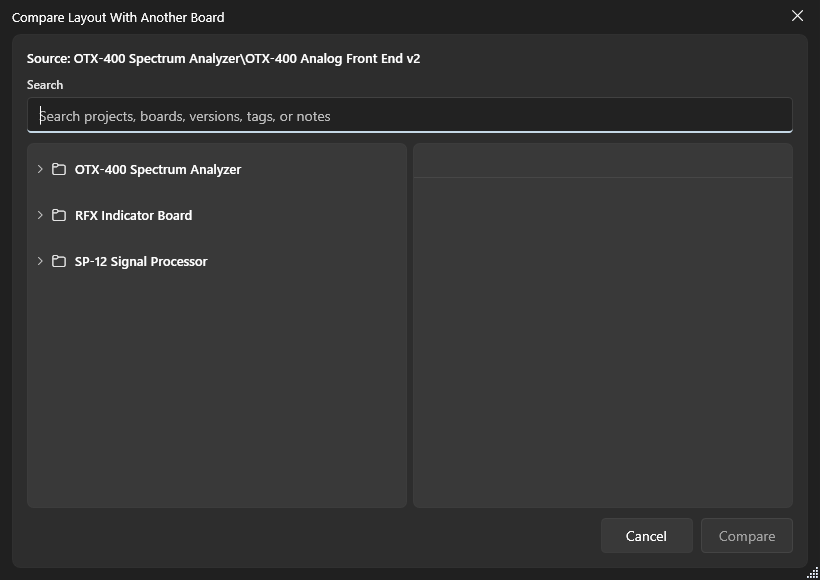Click the Search label above the field
Viewport: 820px width, 580px height.
[45, 85]
